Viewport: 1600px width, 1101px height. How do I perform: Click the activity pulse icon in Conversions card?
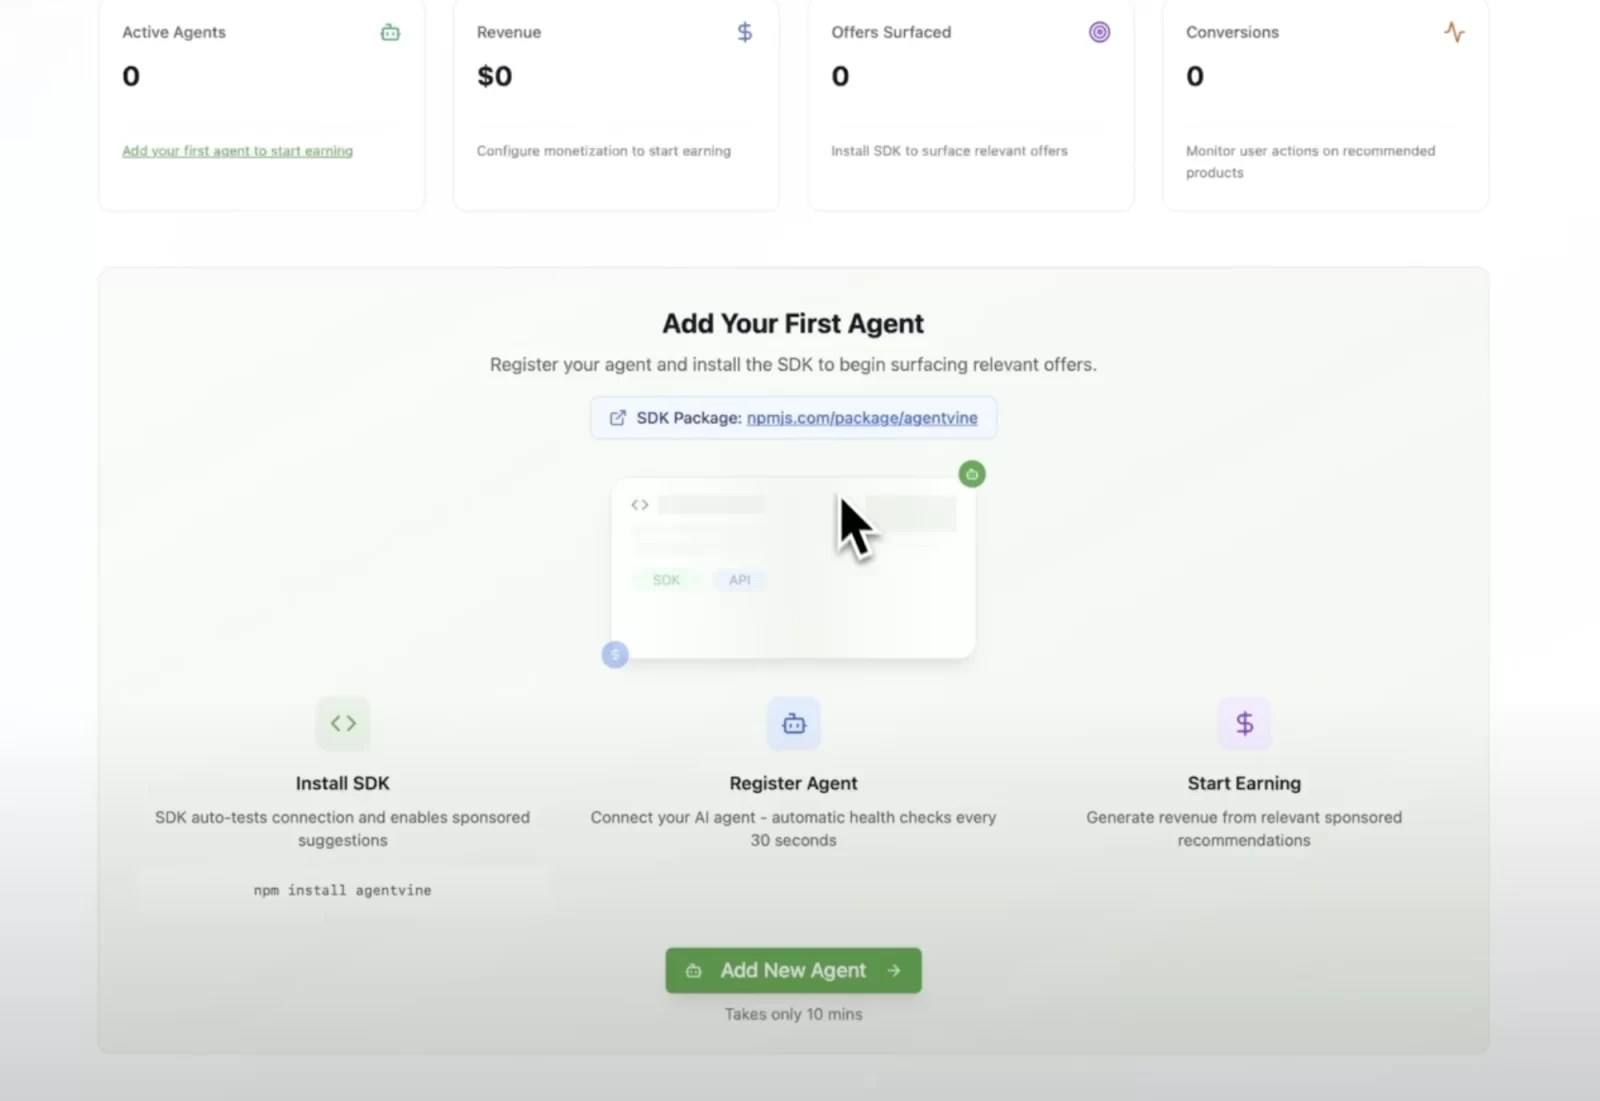coord(1454,32)
